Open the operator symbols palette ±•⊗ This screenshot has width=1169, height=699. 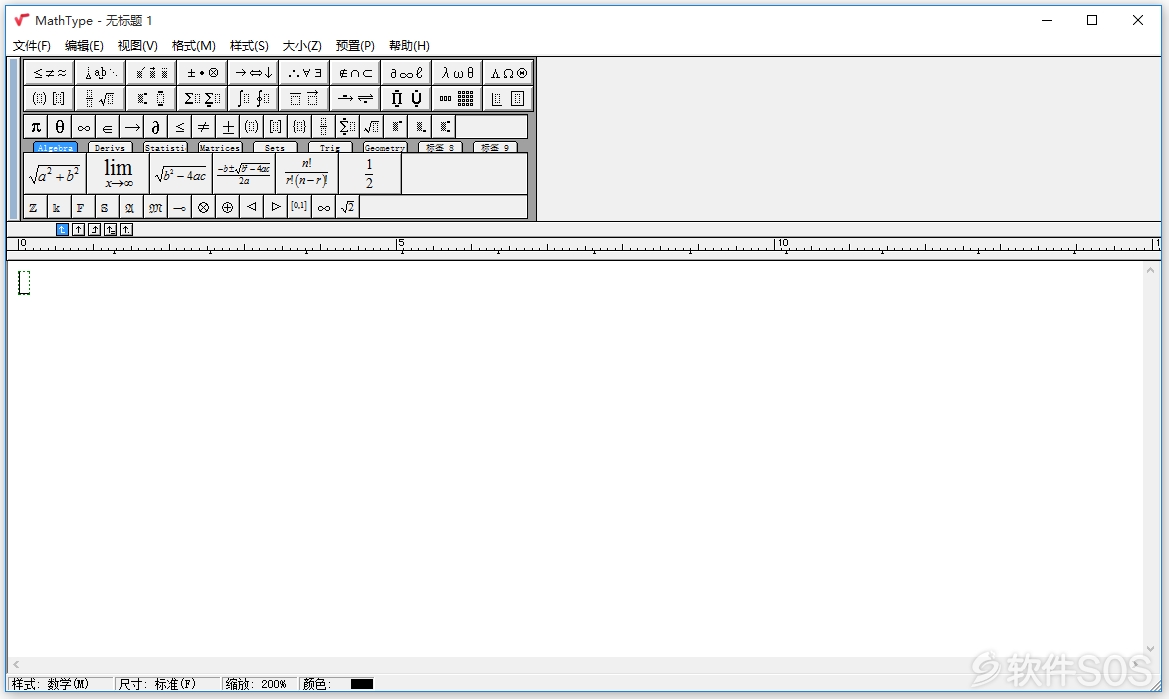tap(202, 73)
